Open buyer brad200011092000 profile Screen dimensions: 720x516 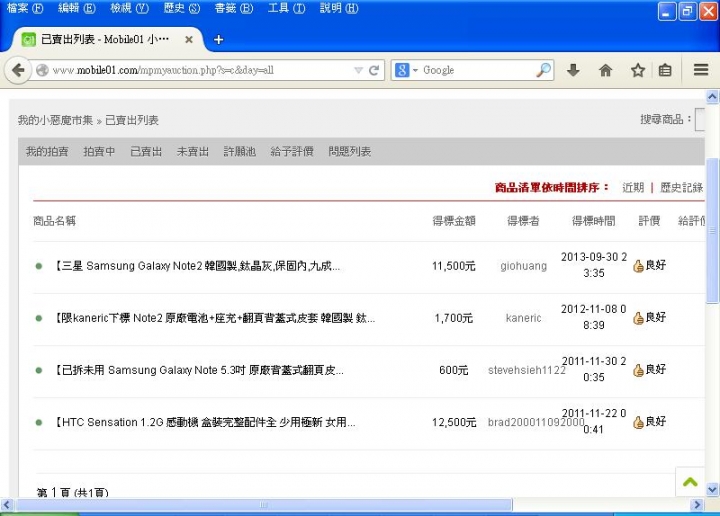535,422
